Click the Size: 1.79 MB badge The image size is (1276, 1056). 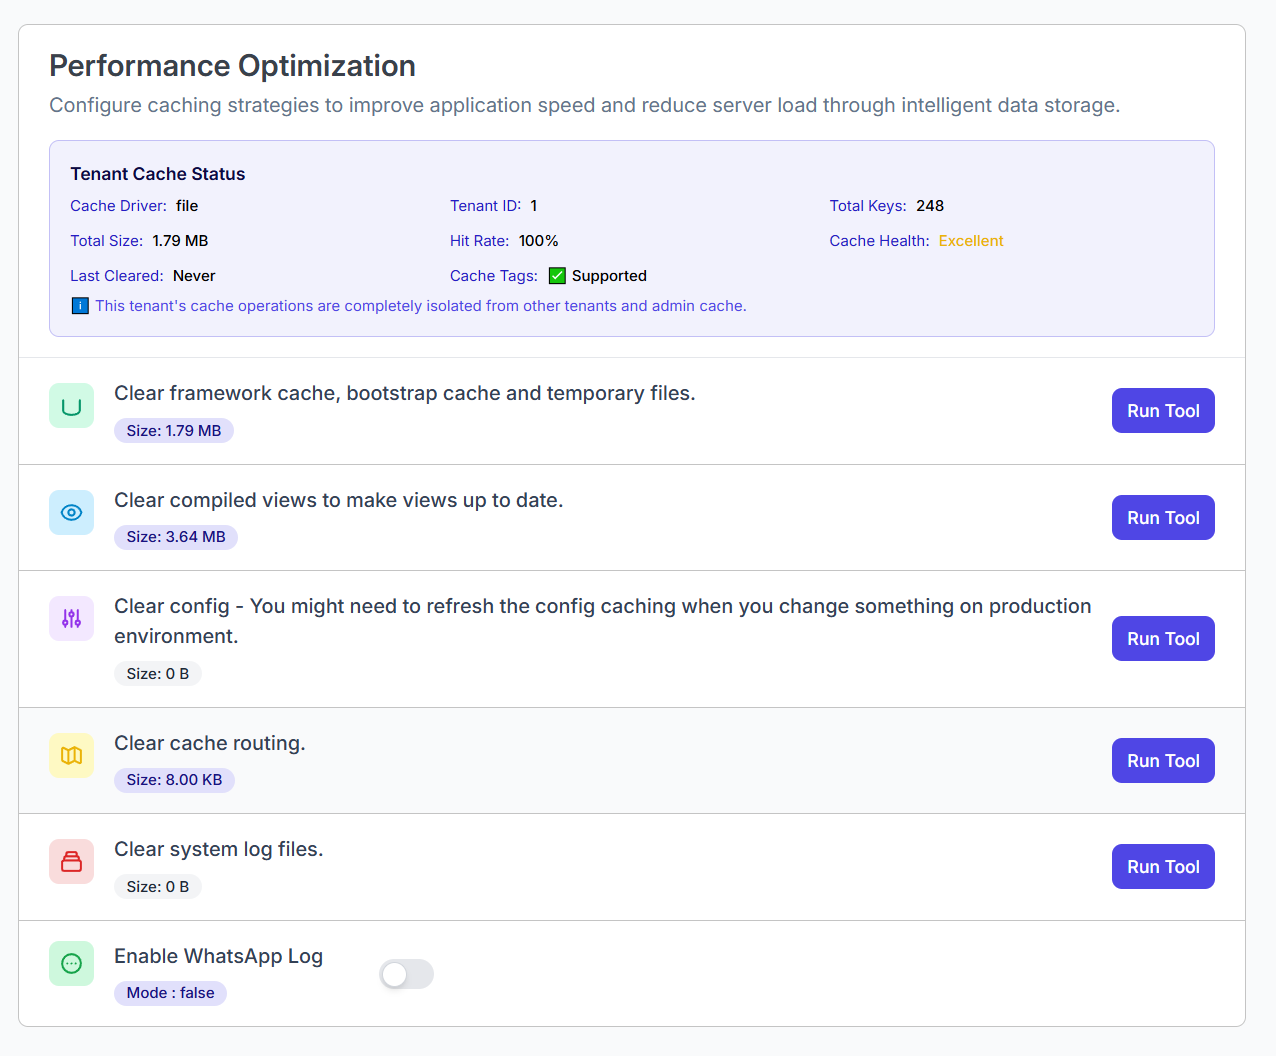click(174, 430)
